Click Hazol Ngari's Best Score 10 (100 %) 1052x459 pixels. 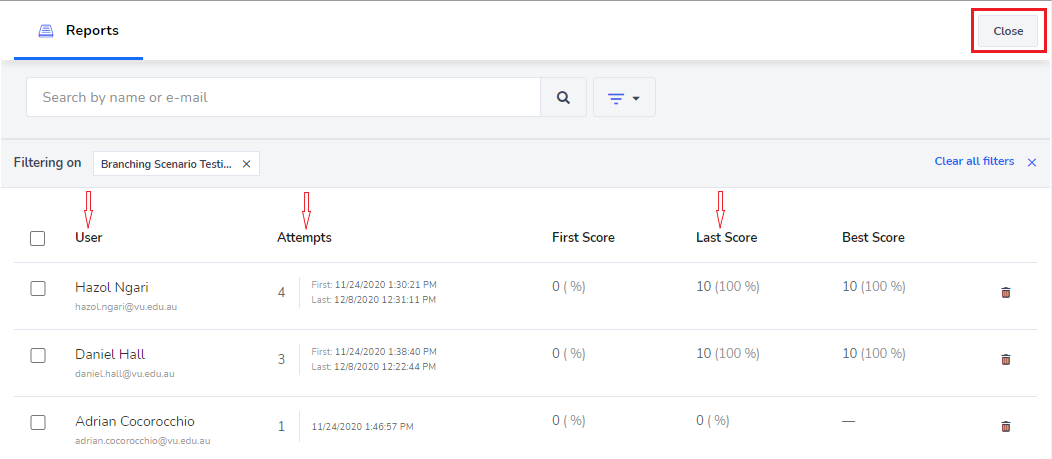point(874,287)
